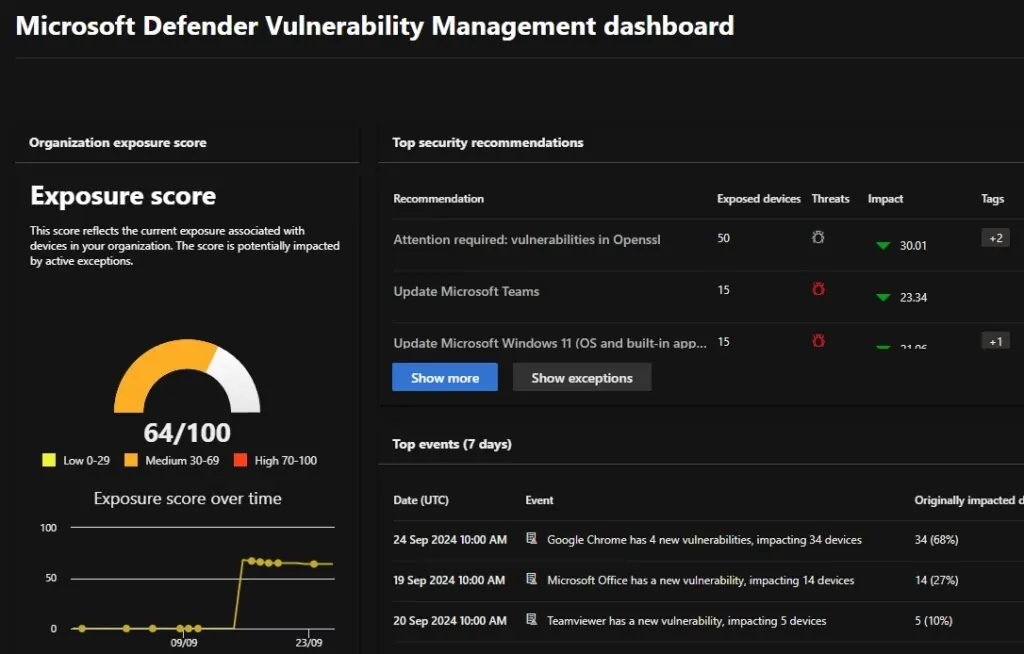The height and width of the screenshot is (654, 1024).
Task: Open the Update Microsoft Teams recommendation
Action: coord(466,291)
